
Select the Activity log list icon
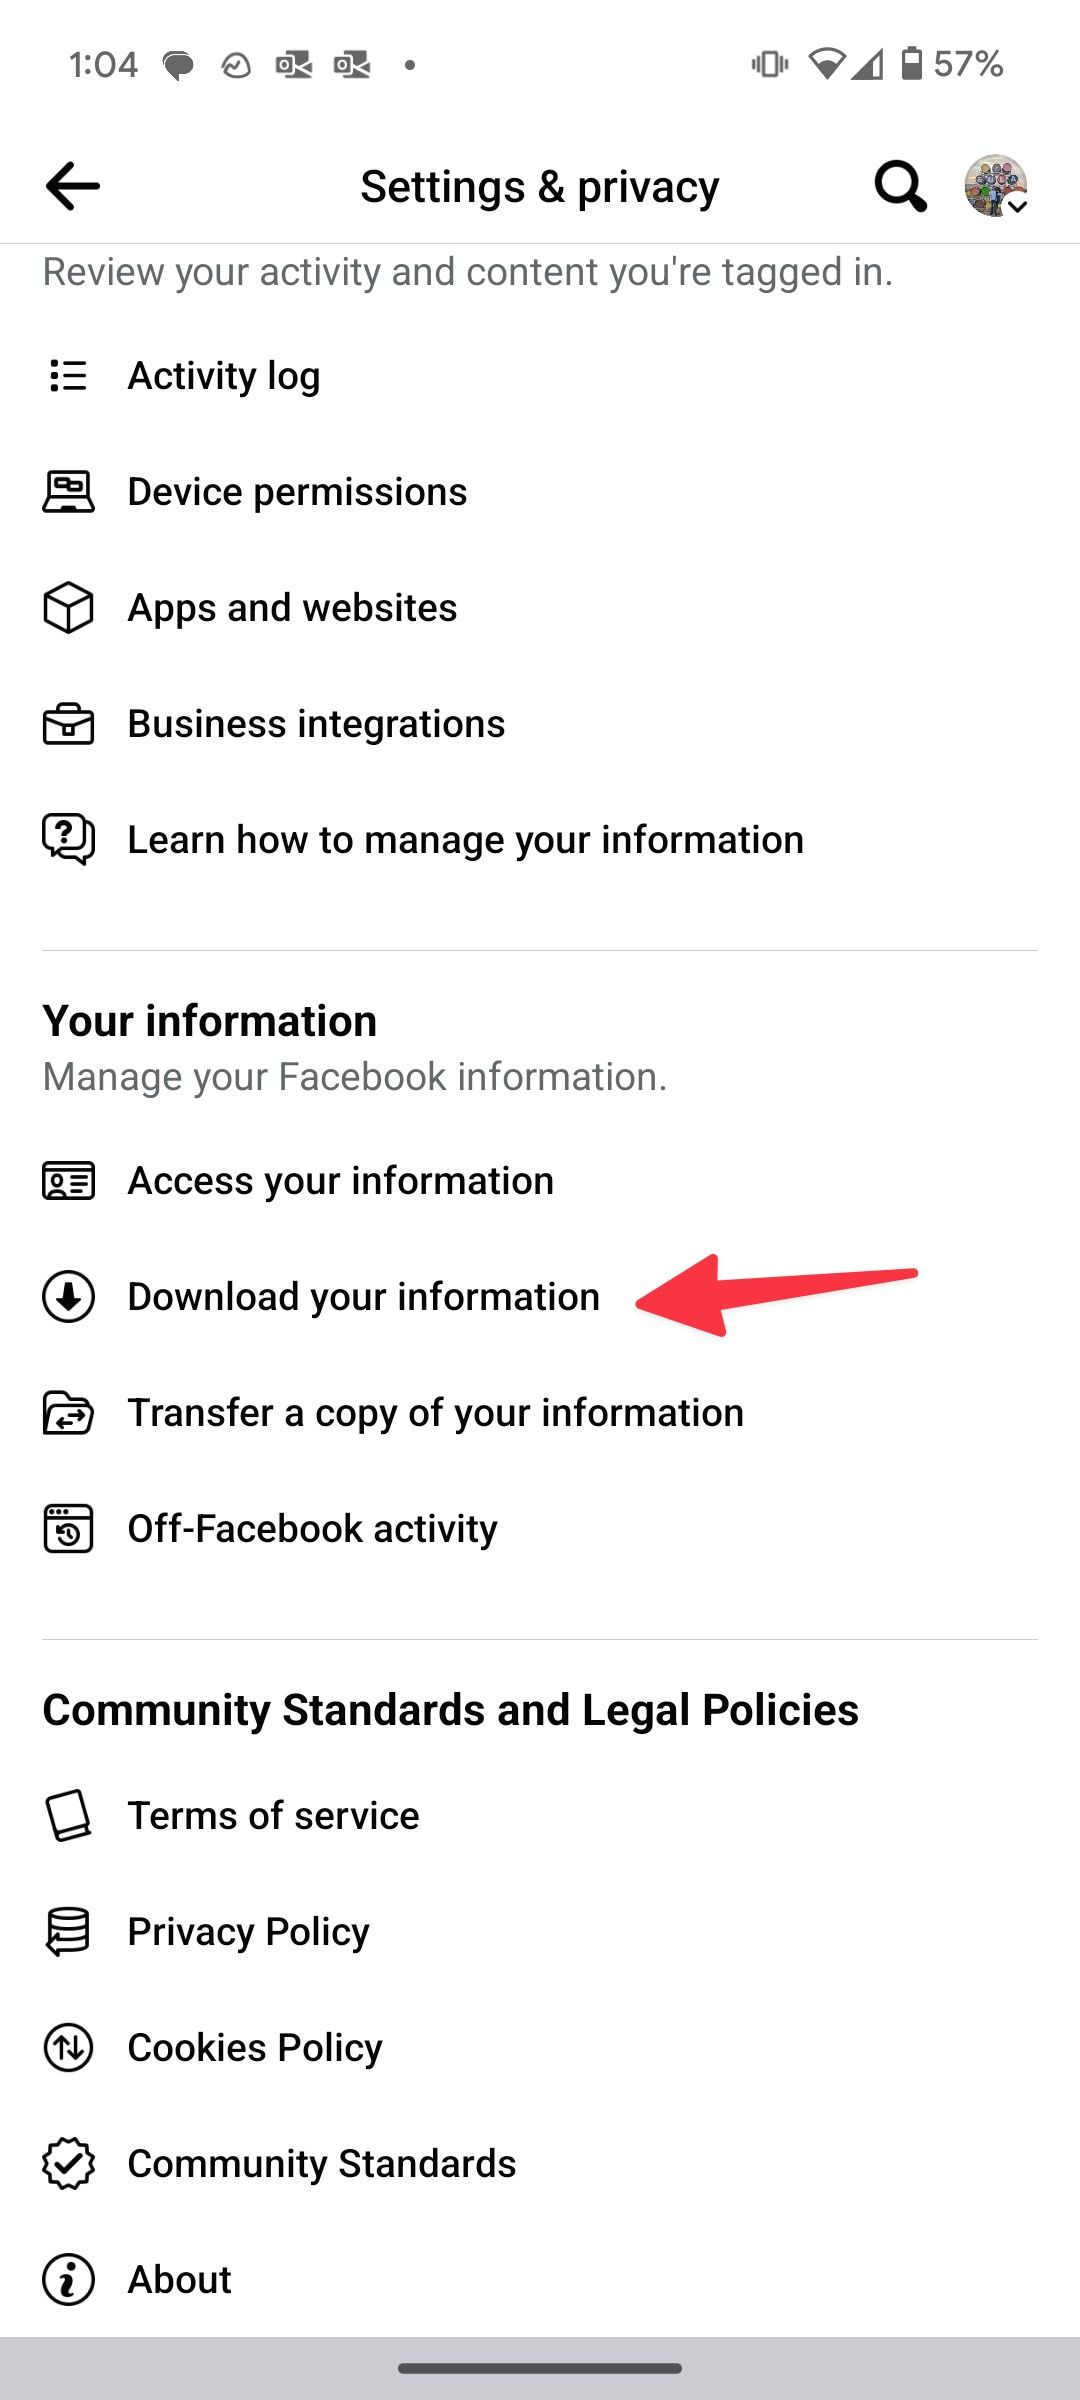pos(66,377)
